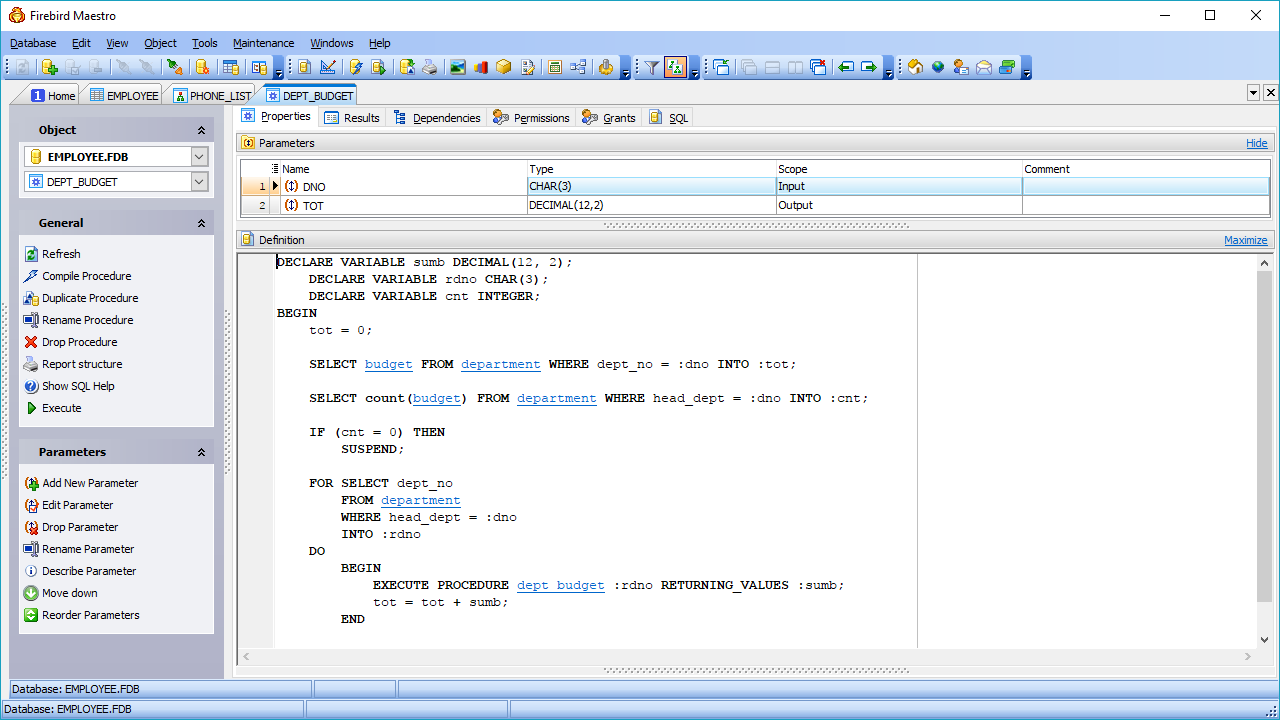Screen dimensions: 1280x720
Task: Open the EMPLOYEE.FDB database dropdown
Action: pyautogui.click(x=199, y=157)
